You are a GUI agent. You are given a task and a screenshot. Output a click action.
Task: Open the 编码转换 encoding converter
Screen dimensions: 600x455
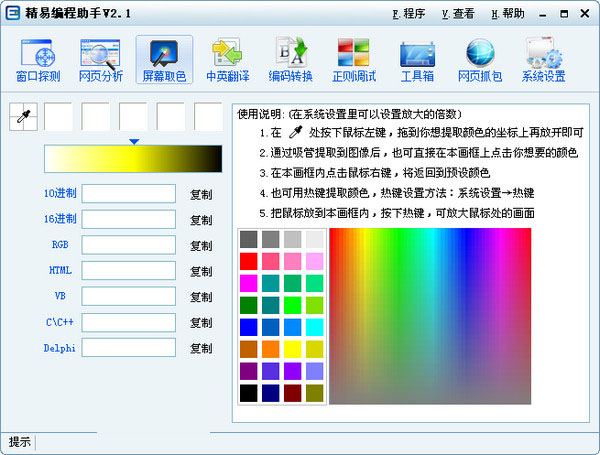point(290,59)
